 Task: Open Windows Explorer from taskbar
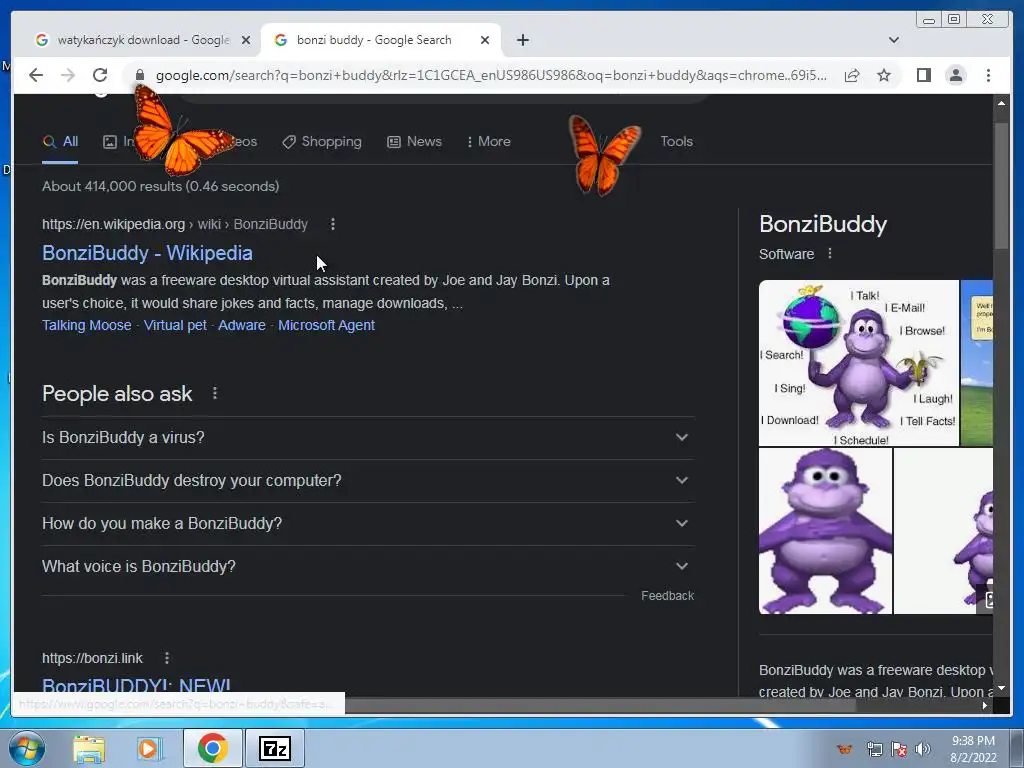click(89, 748)
